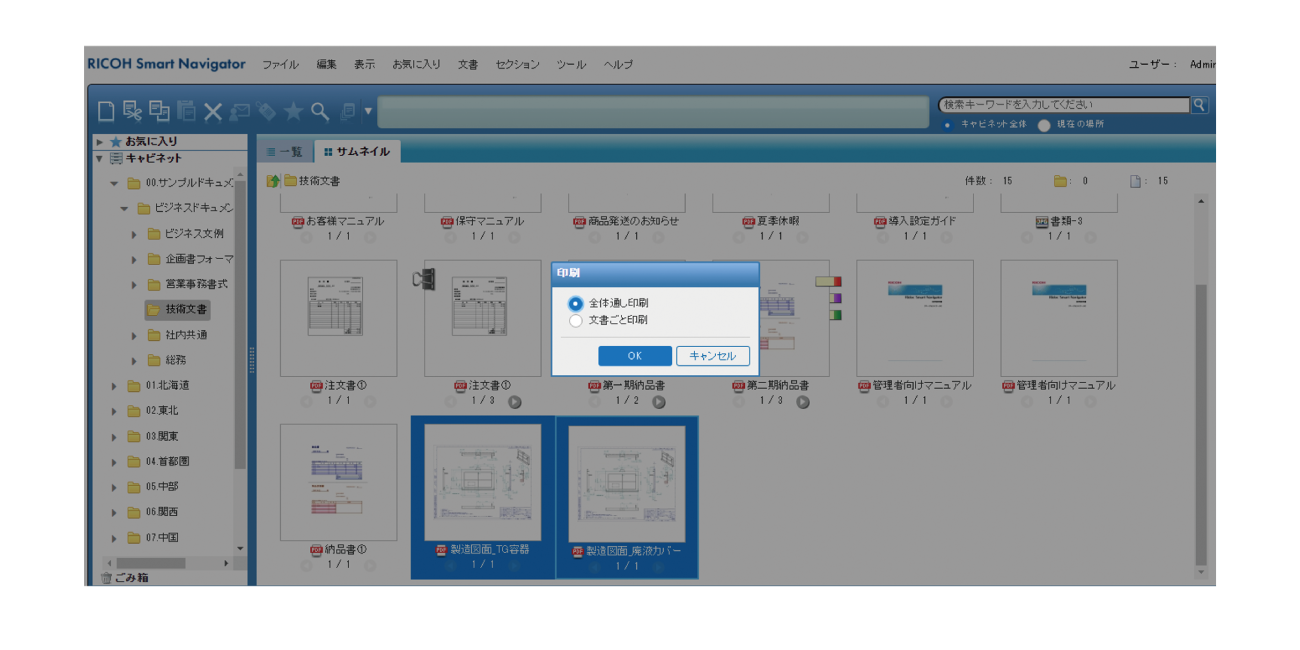Click the OK button in print dialog

pos(636,355)
